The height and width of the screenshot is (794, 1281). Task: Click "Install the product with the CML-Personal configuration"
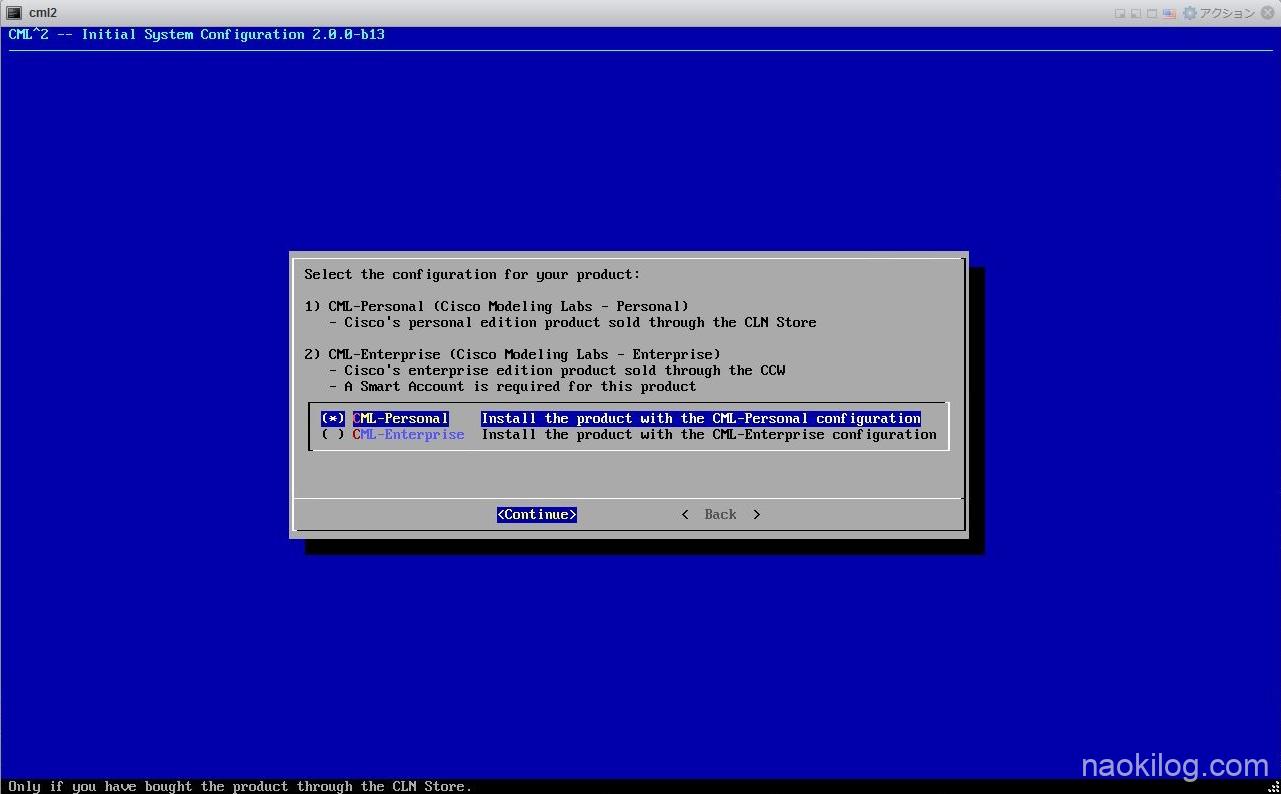tap(701, 418)
